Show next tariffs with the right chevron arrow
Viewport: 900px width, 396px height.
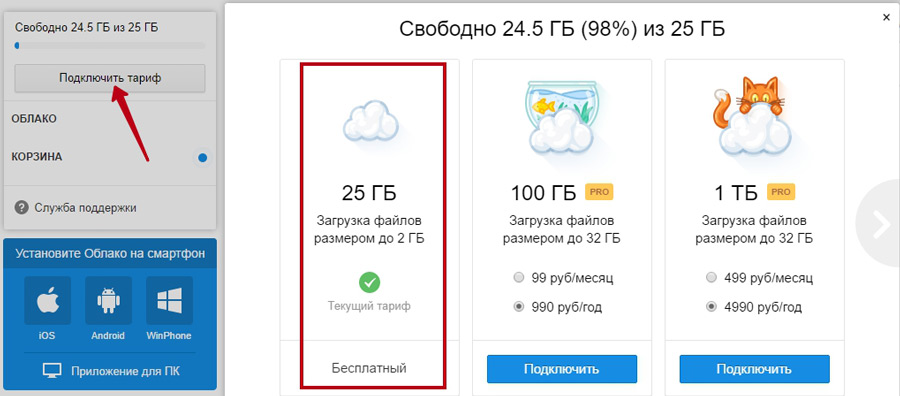pos(881,226)
